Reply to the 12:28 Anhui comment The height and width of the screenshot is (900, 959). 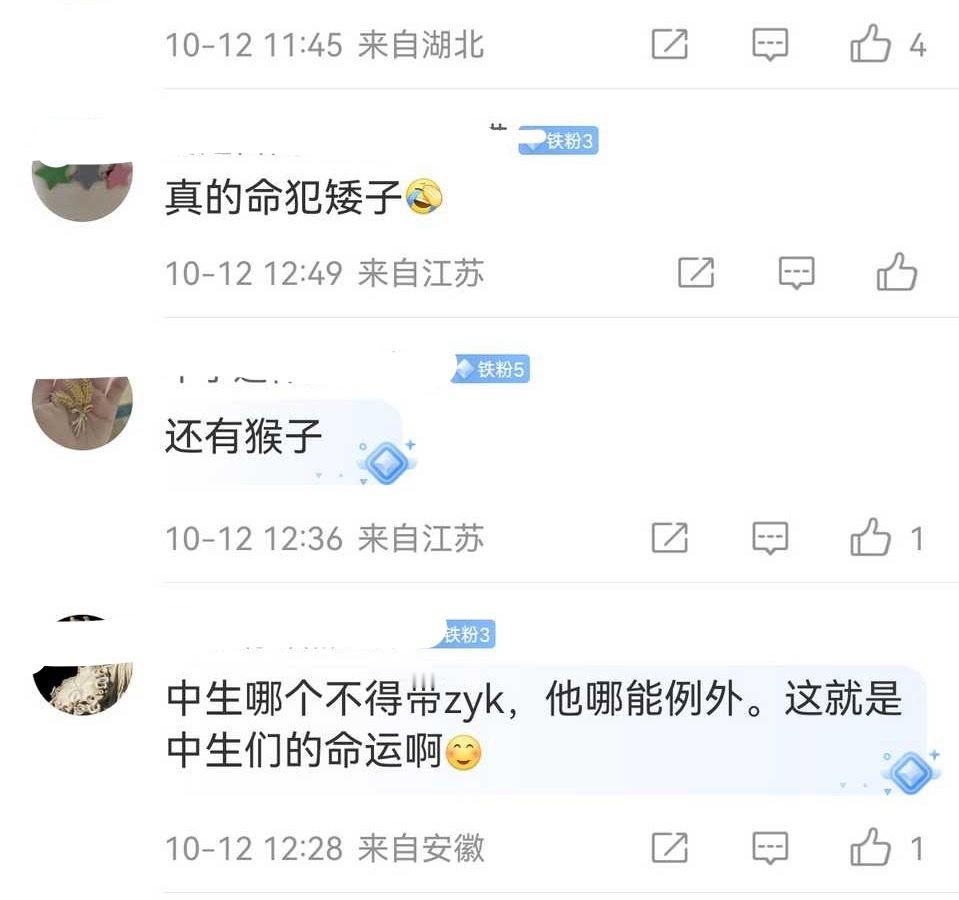tap(770, 848)
